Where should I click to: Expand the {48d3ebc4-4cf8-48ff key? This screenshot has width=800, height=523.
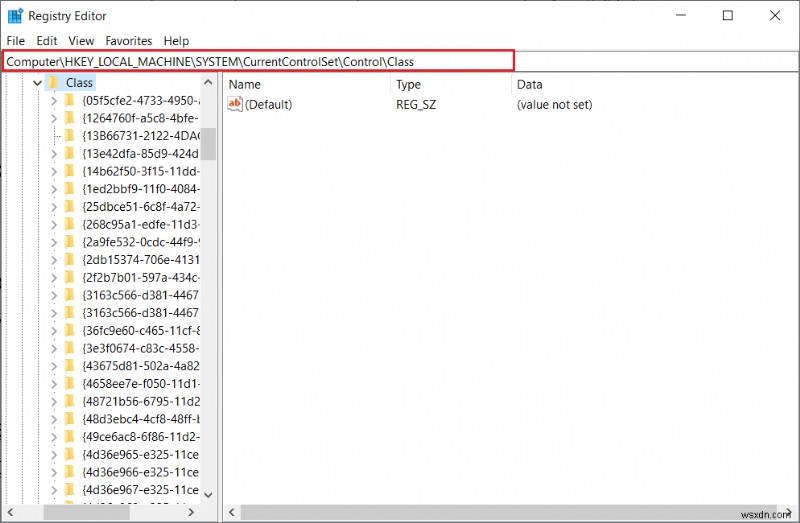[x=54, y=419]
